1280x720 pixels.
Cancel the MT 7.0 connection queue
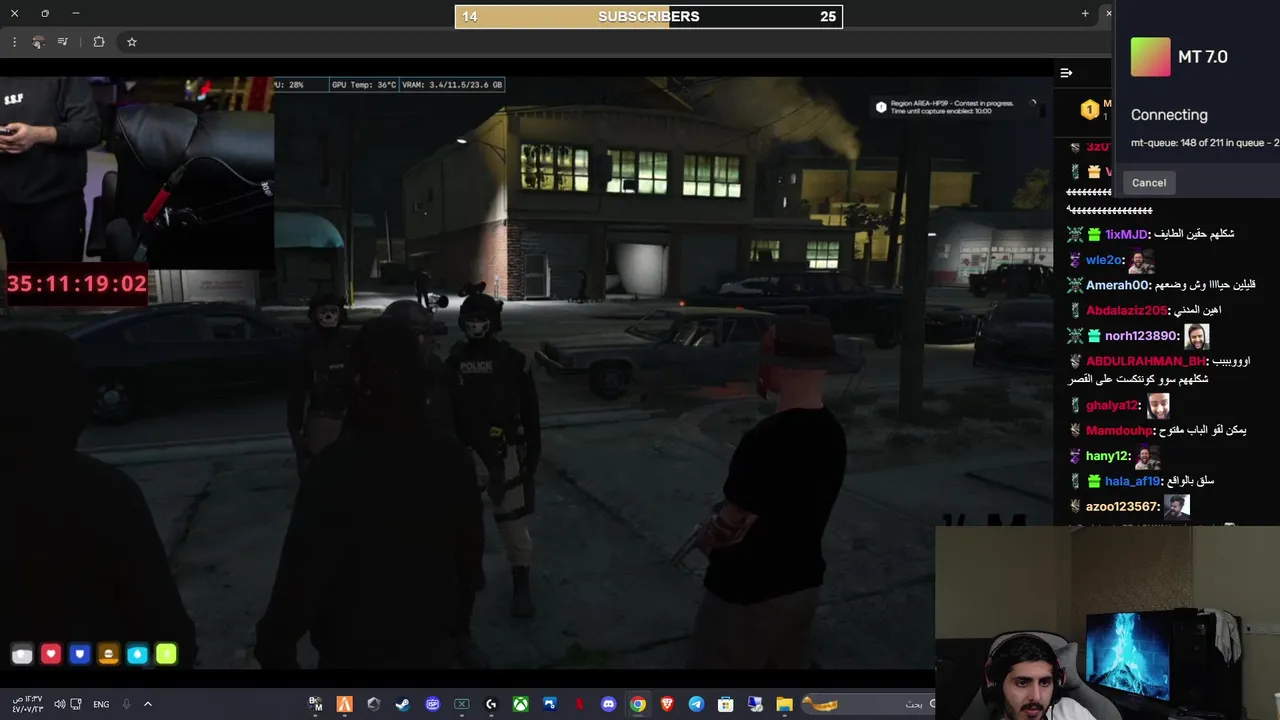[1149, 183]
